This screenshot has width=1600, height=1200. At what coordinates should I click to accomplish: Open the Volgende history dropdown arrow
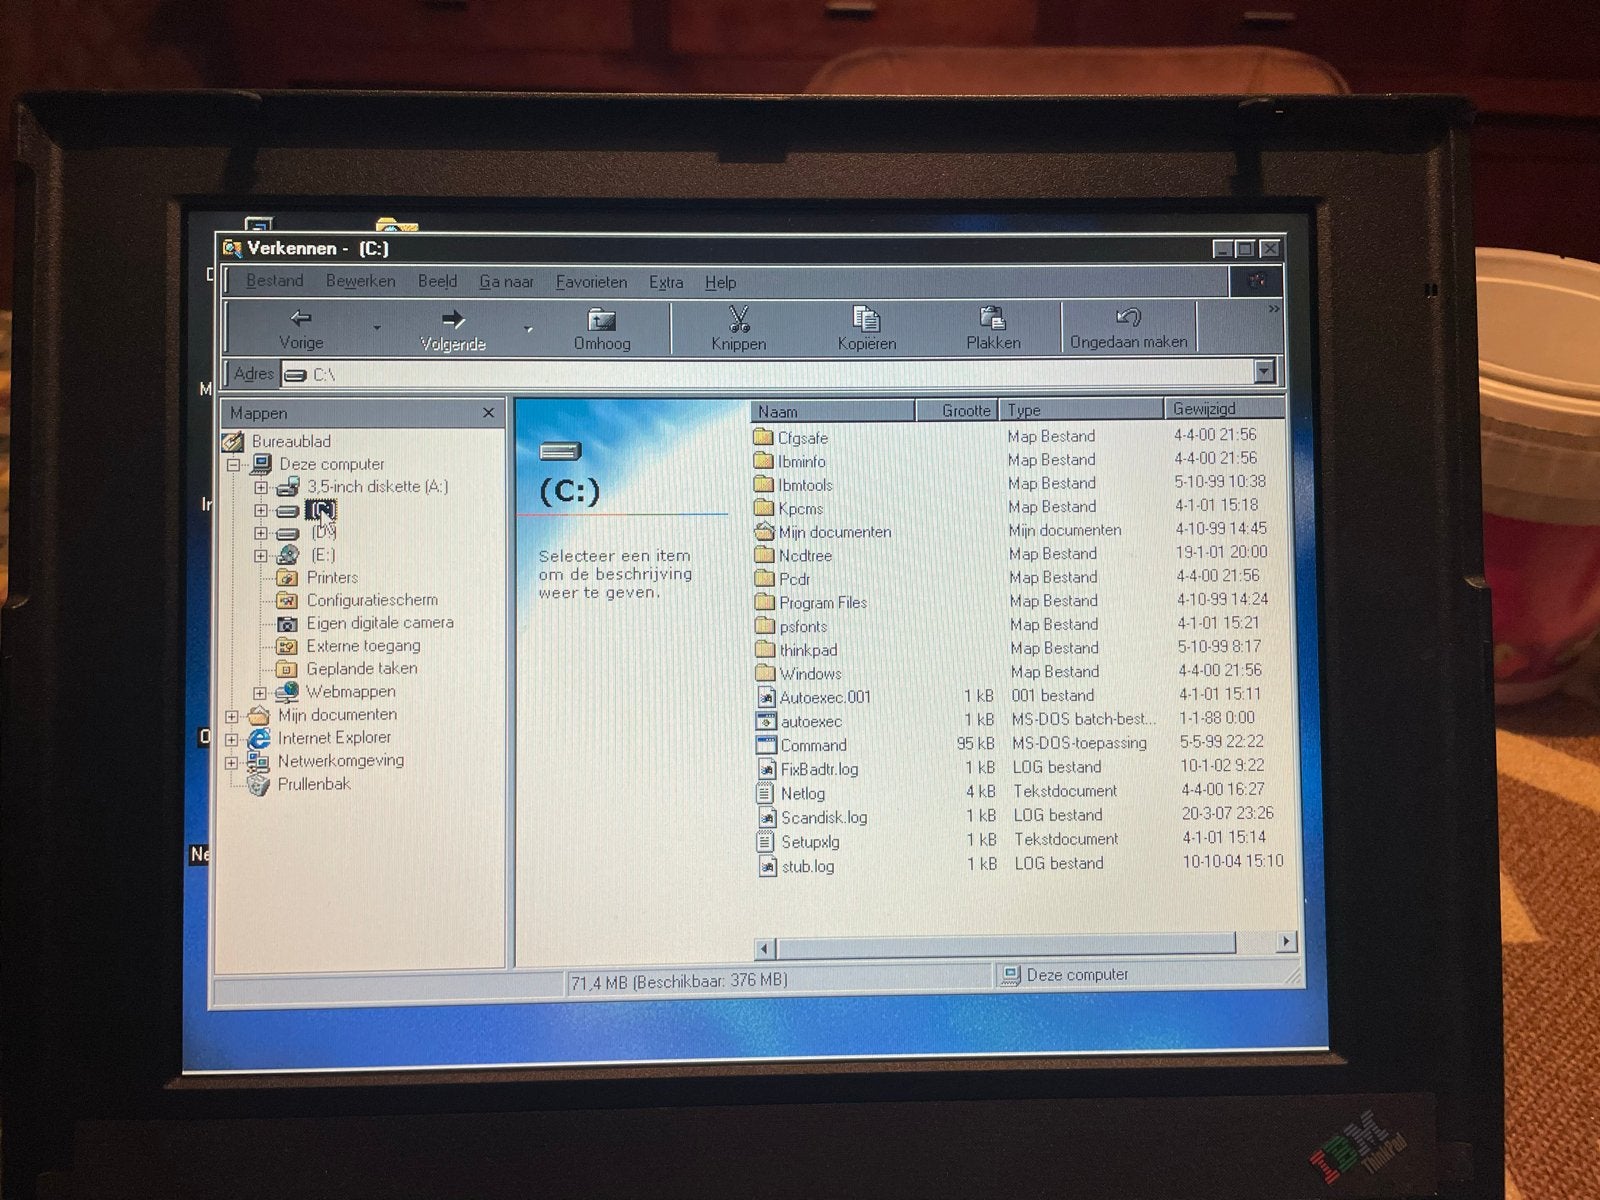click(528, 328)
